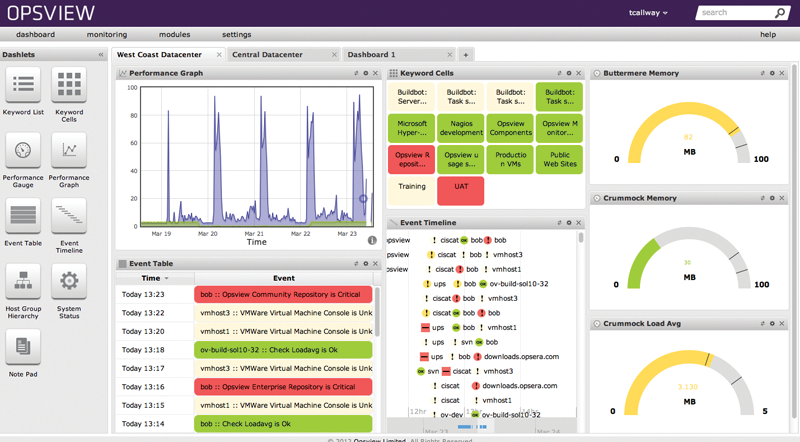Add a new dashboard tab
The height and width of the screenshot is (442, 800).
point(466,55)
